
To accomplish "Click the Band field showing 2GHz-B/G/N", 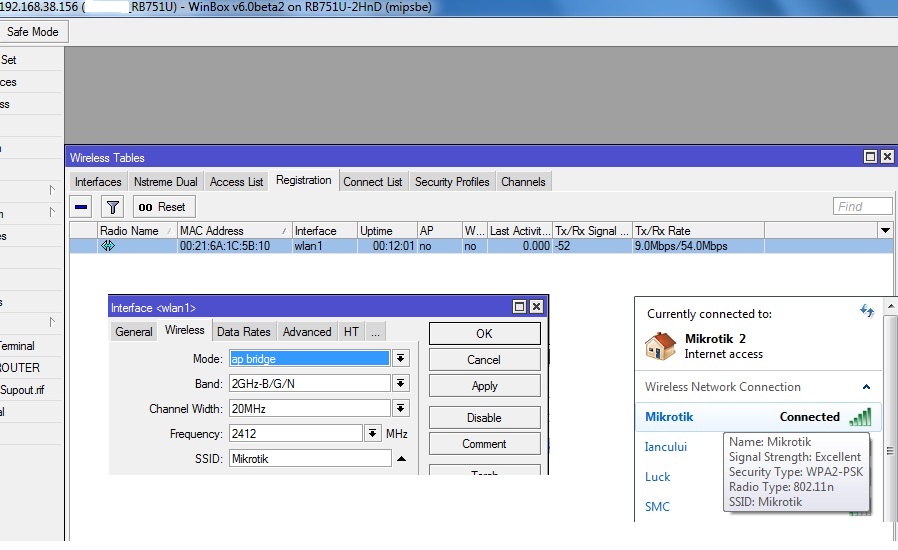I will click(x=310, y=383).
